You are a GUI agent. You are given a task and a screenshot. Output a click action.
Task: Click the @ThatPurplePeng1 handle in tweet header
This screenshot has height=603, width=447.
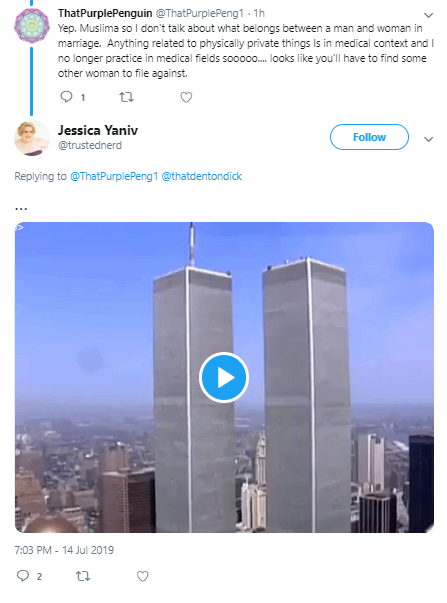click(199, 13)
